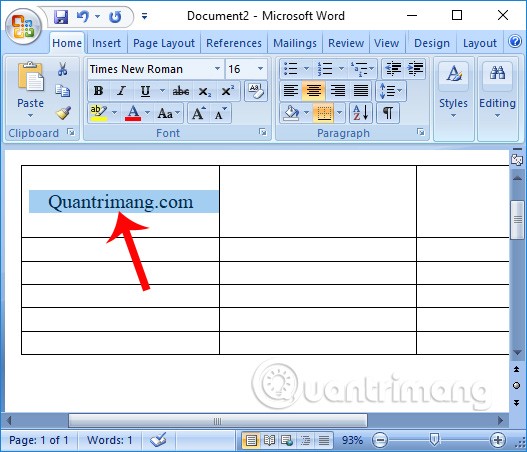Image resolution: width=527 pixels, height=452 pixels.
Task: Toggle center alignment
Action: pyautogui.click(x=314, y=91)
